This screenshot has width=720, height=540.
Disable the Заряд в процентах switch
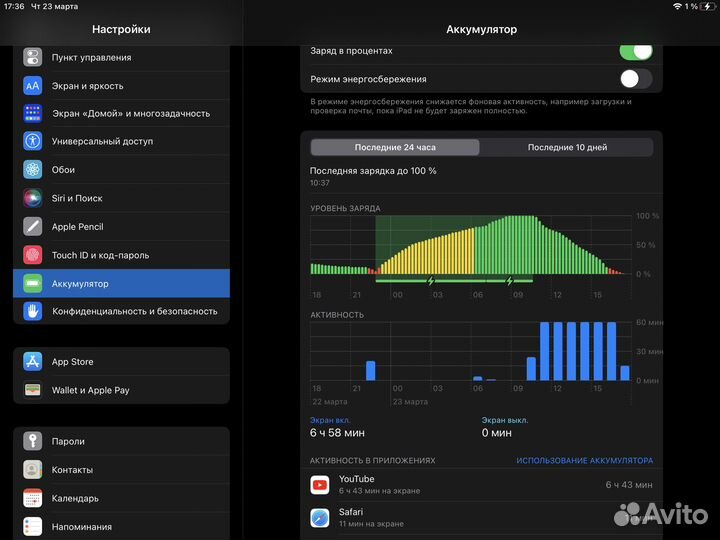coord(635,50)
